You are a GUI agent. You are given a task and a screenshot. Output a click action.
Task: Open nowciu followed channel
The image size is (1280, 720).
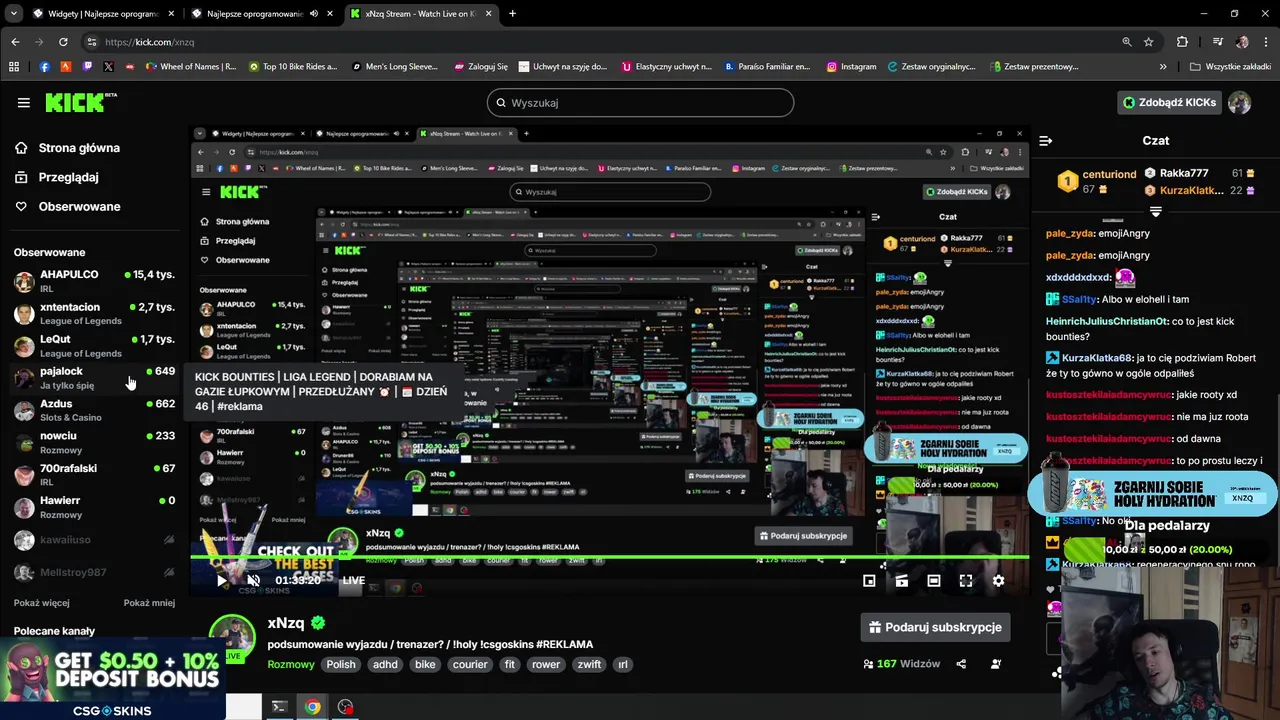pyautogui.click(x=95, y=442)
